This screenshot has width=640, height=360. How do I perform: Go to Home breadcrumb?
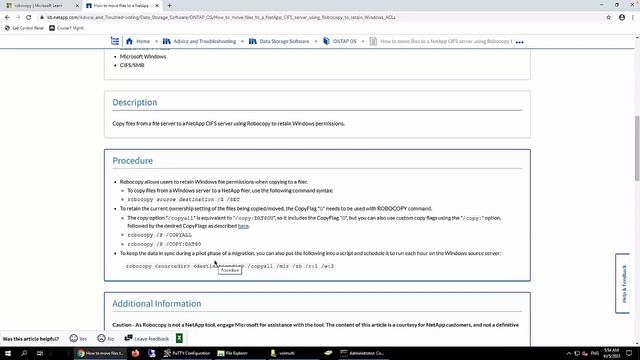tap(143, 41)
